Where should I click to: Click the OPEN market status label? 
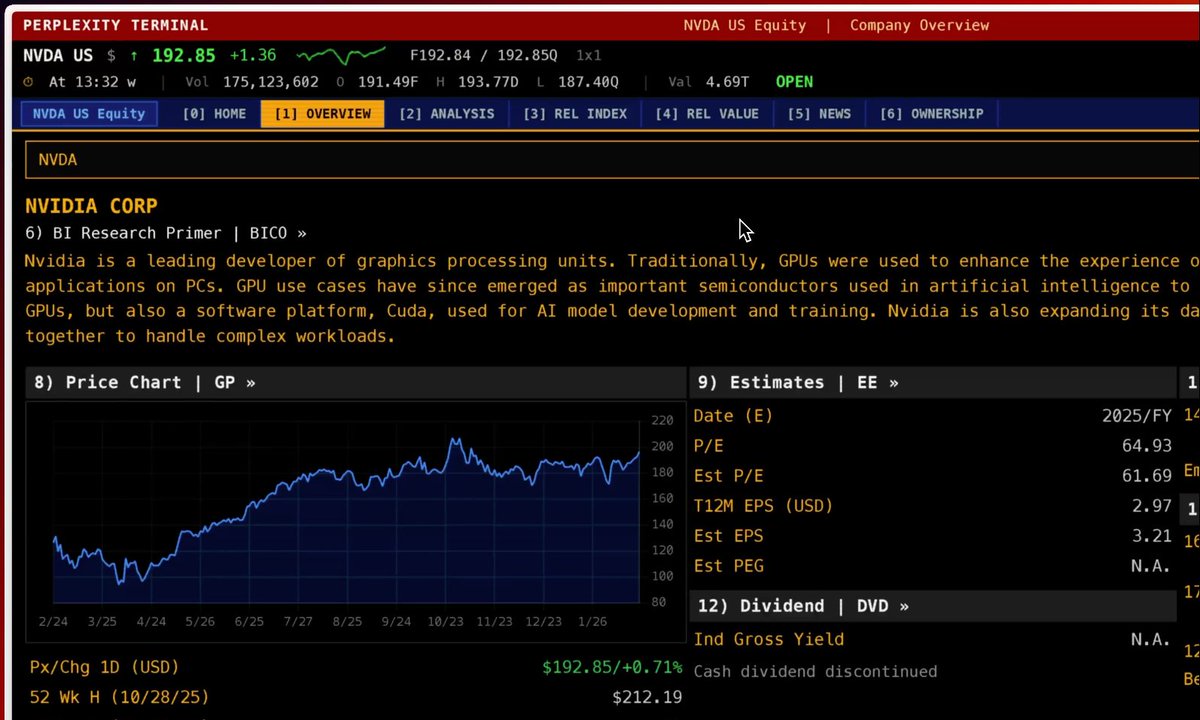[794, 82]
